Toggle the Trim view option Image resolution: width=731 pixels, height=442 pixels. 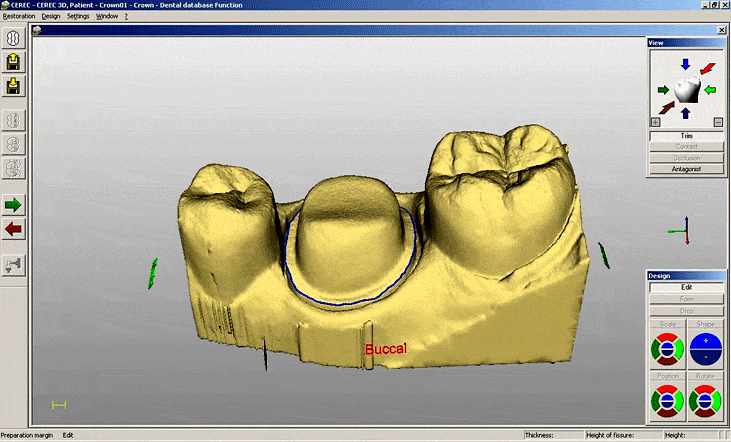click(x=686, y=136)
